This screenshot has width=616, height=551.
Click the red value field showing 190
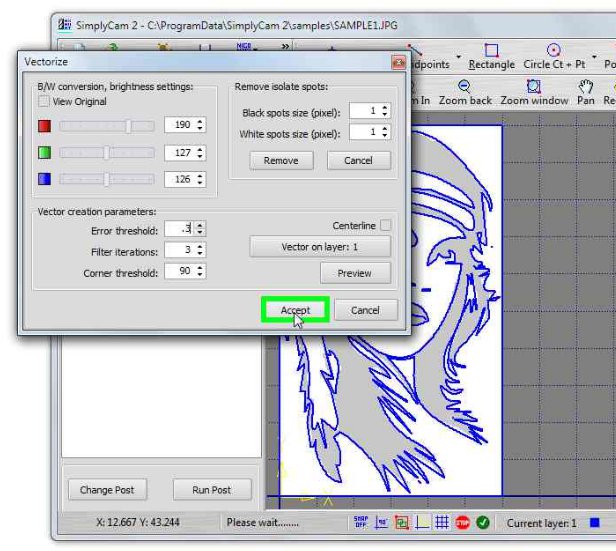[x=180, y=125]
